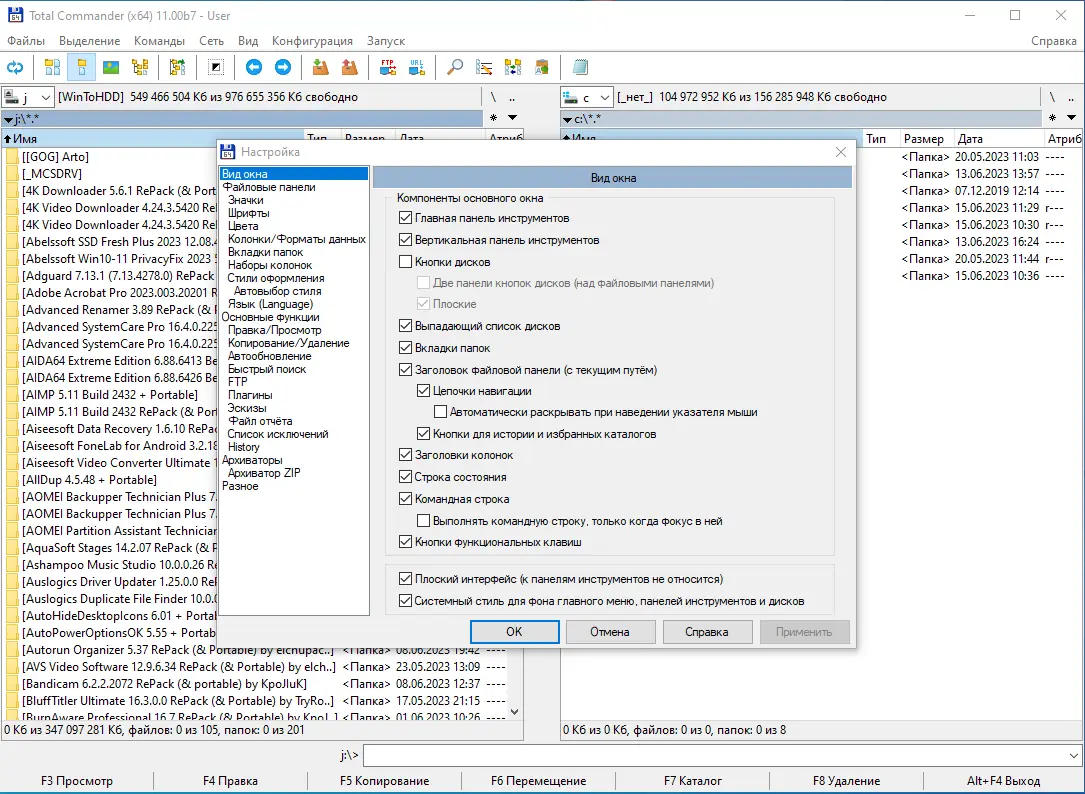Open right panel history dropdown arrow
Image resolution: width=1085 pixels, height=794 pixels.
[1071, 118]
